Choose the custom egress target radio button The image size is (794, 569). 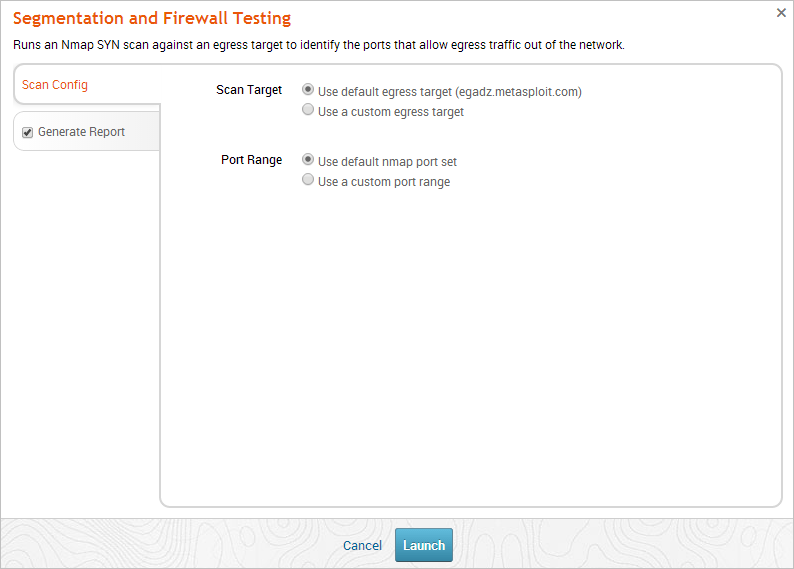pyautogui.click(x=308, y=111)
